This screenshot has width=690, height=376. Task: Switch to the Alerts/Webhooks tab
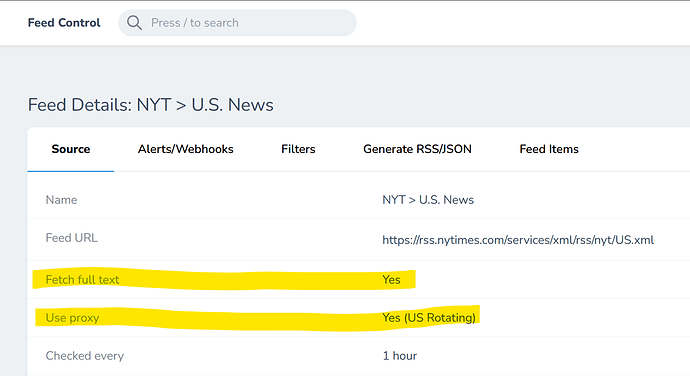click(x=186, y=149)
